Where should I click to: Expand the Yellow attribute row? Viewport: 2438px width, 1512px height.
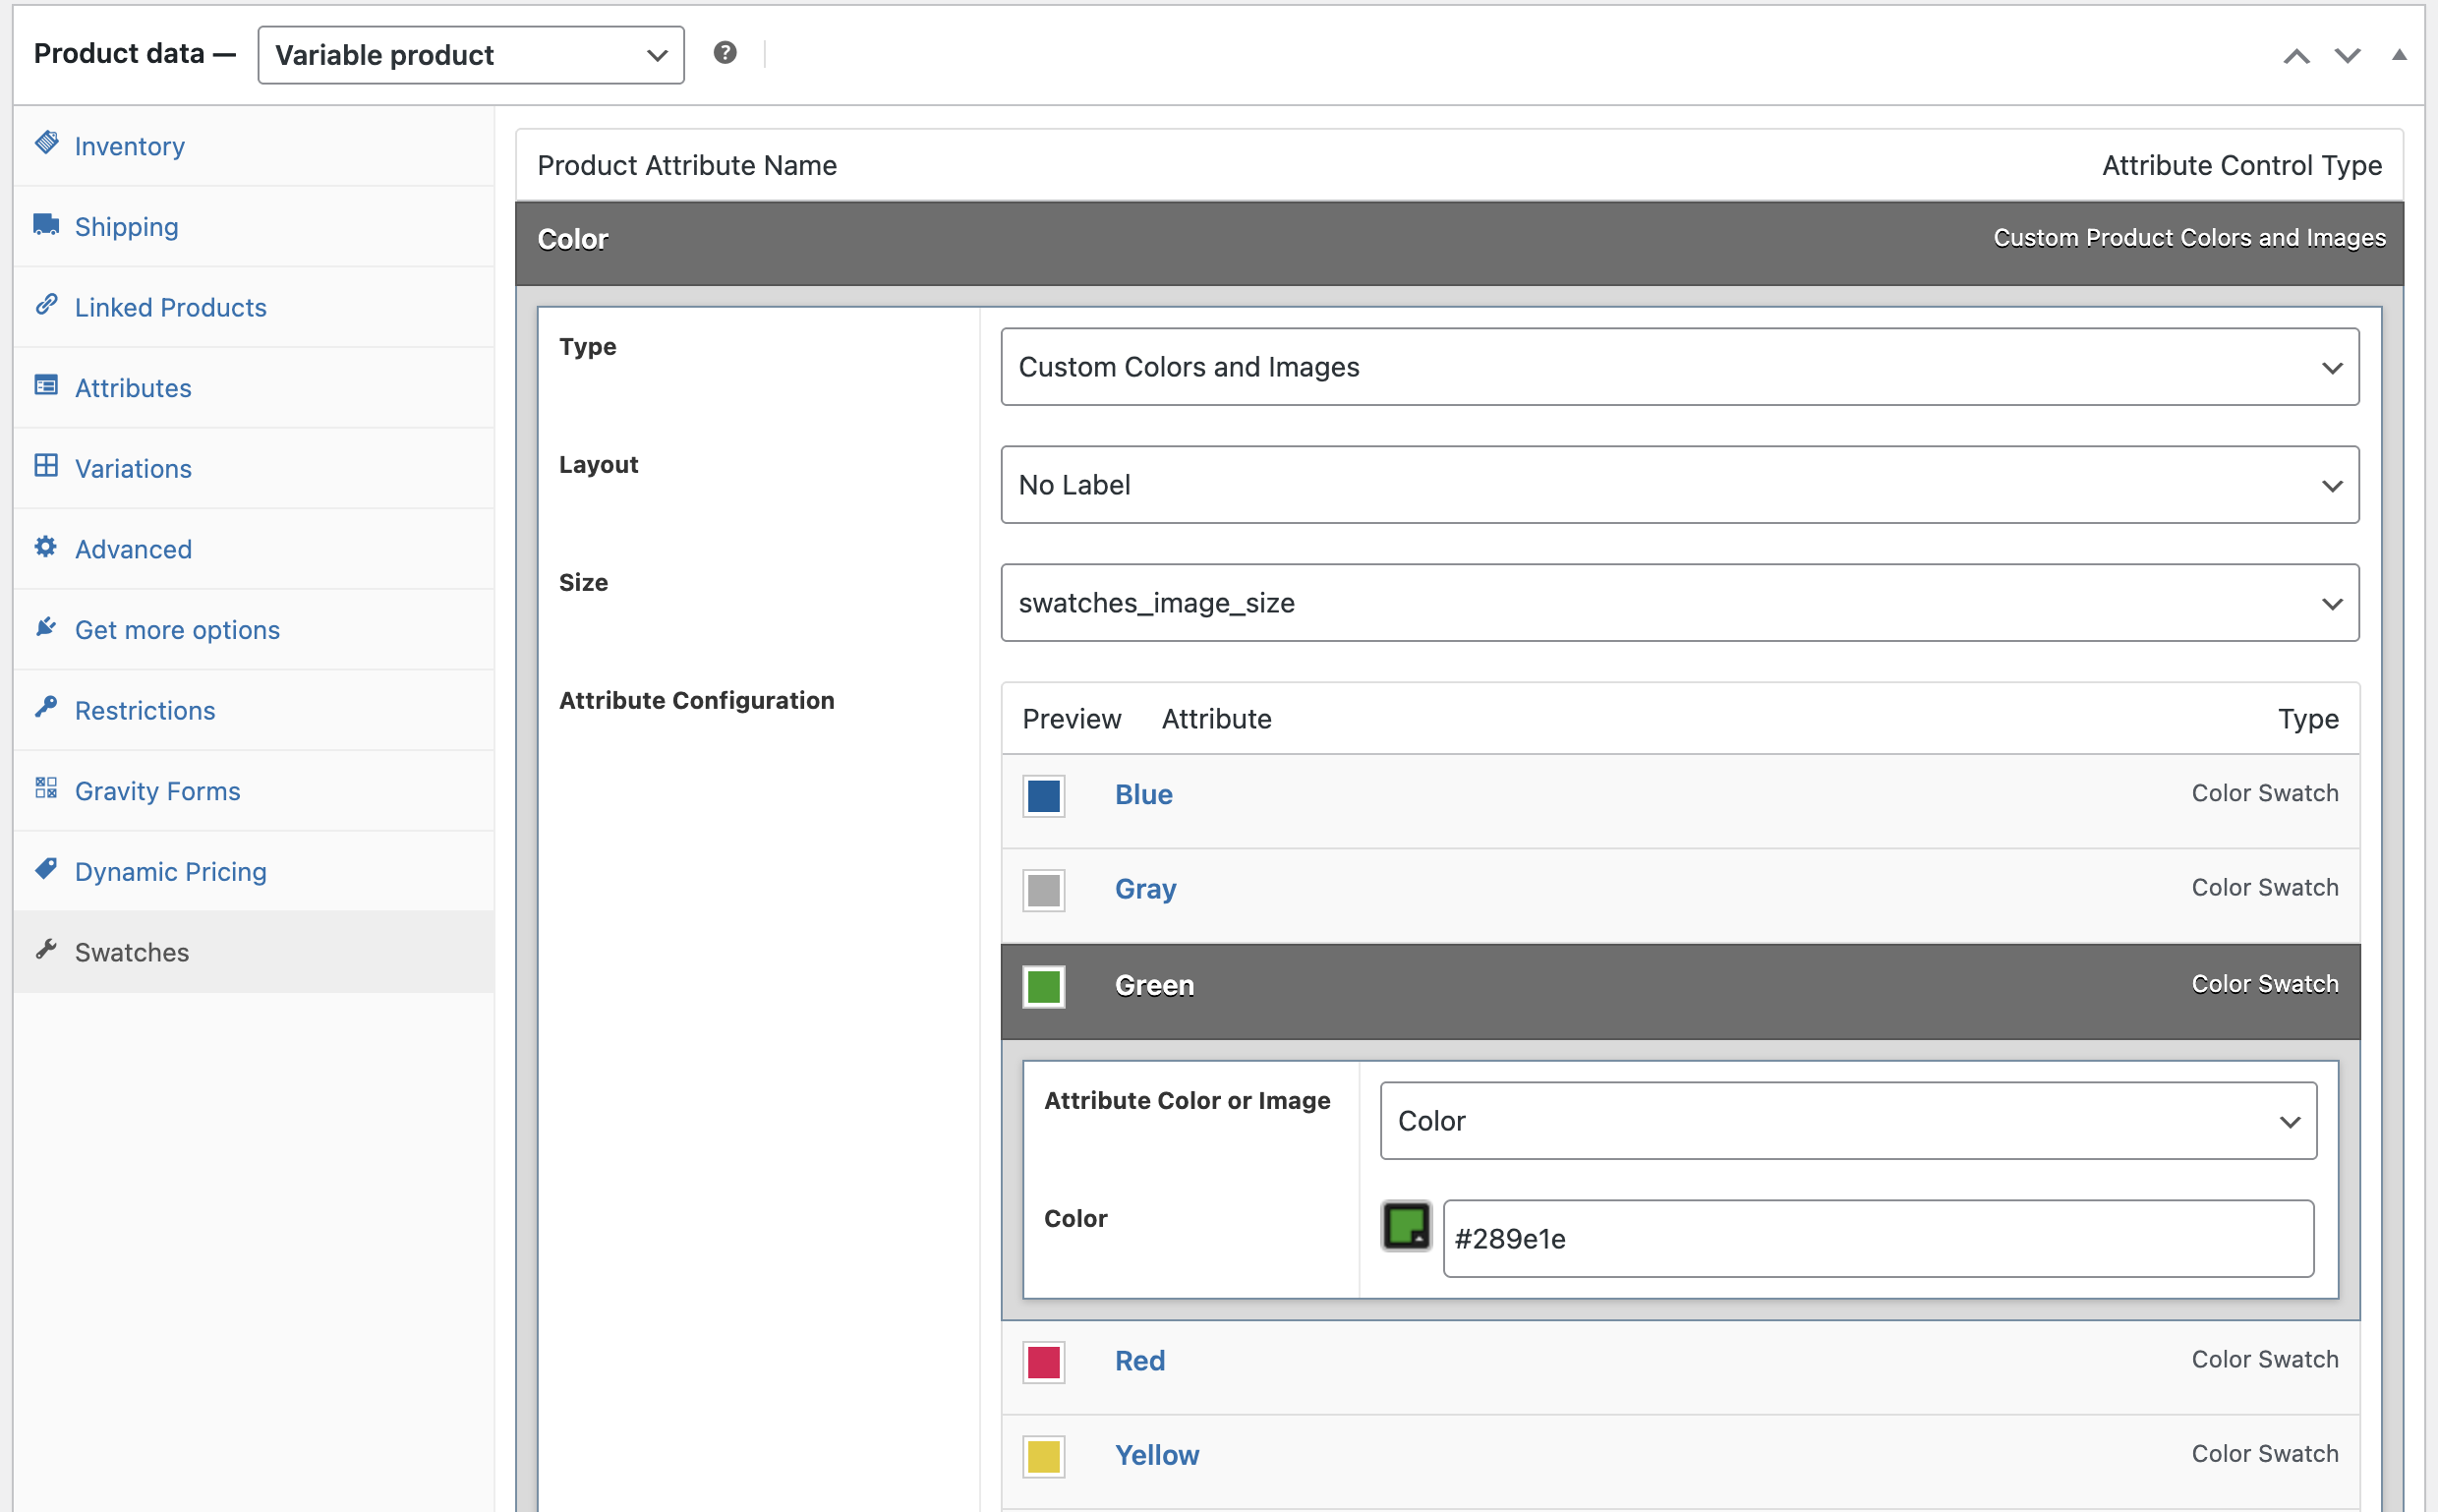coord(1156,1456)
